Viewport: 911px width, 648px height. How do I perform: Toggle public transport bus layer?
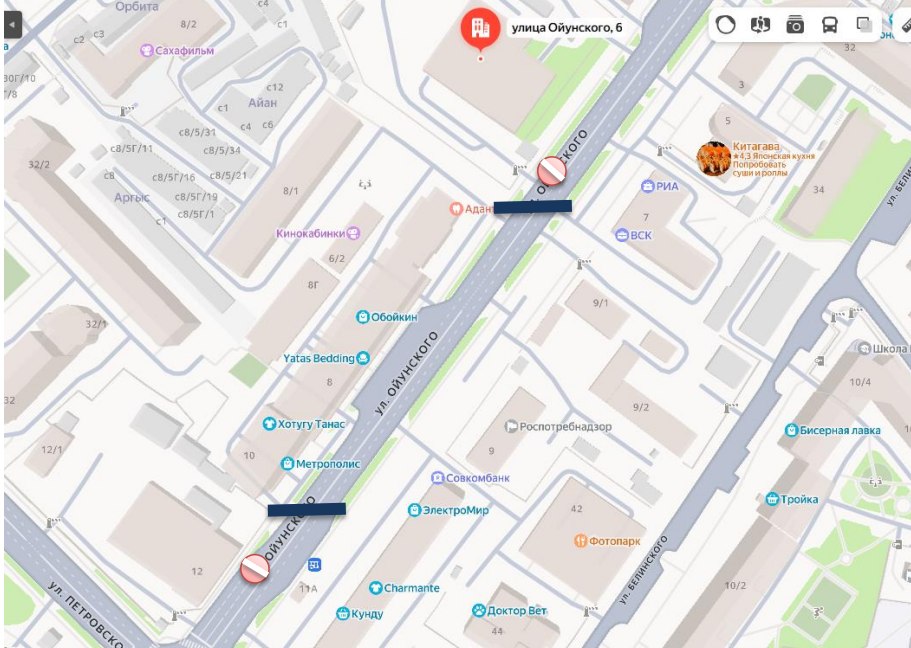click(x=829, y=24)
